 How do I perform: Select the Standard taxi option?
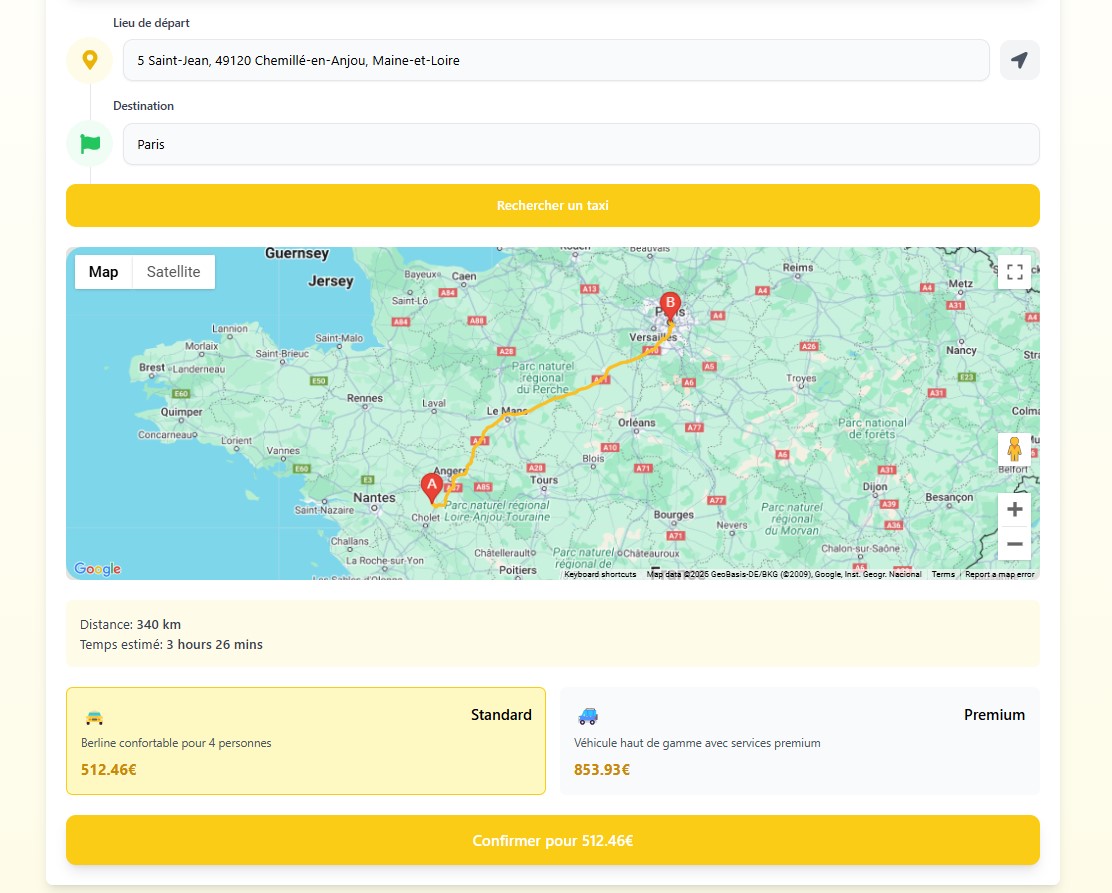tap(306, 741)
